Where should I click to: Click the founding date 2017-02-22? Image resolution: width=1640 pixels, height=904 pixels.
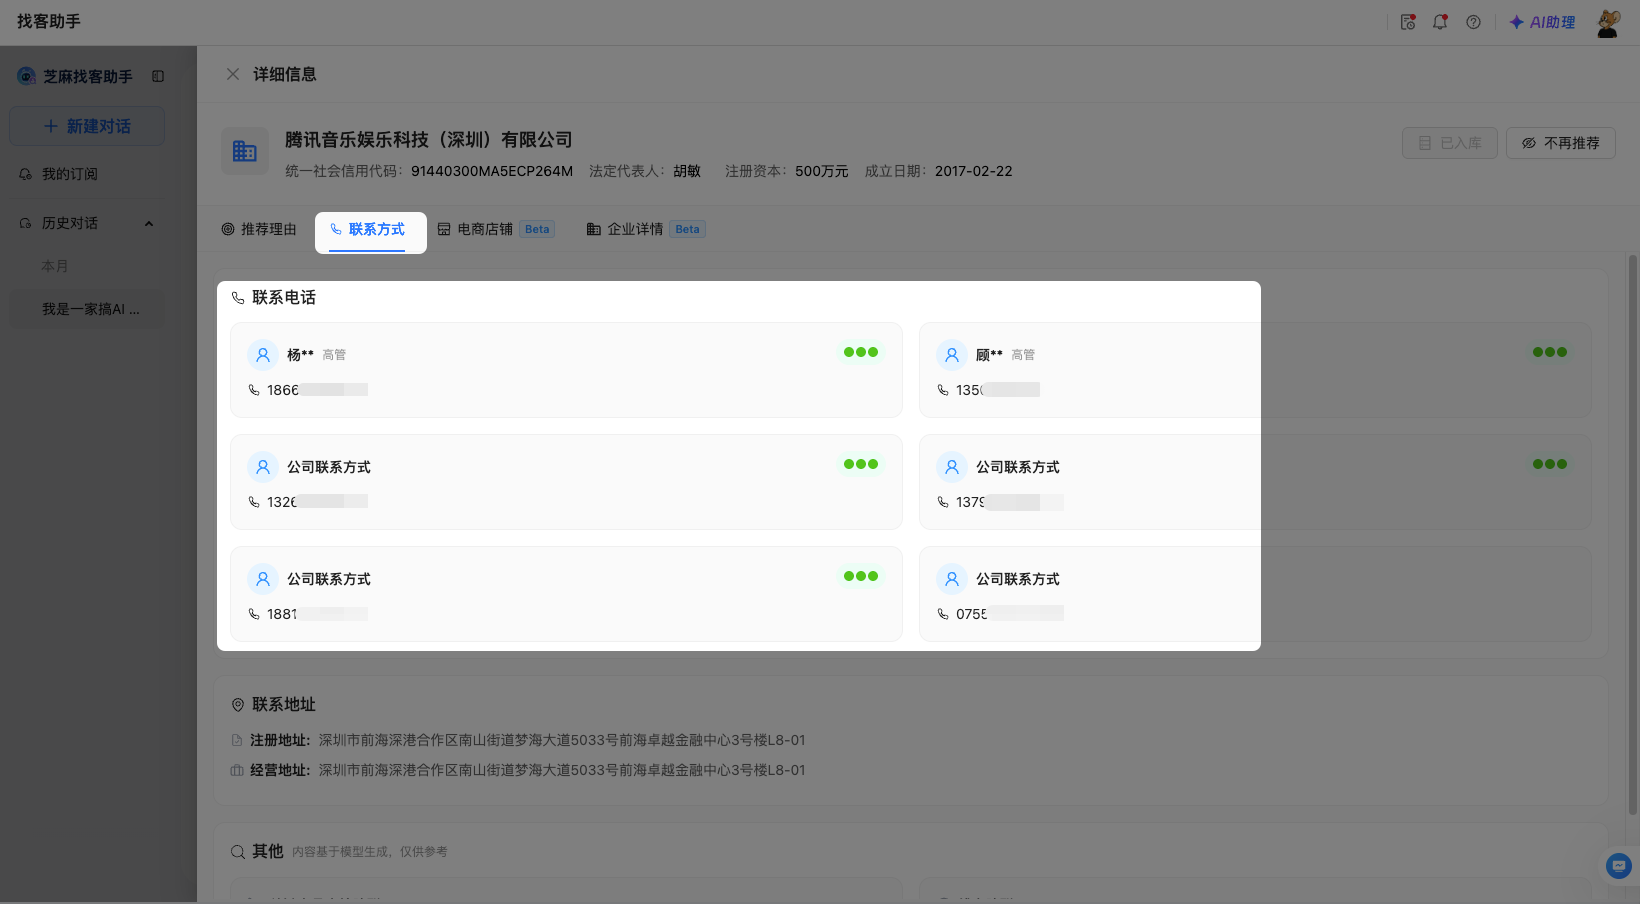pos(974,171)
